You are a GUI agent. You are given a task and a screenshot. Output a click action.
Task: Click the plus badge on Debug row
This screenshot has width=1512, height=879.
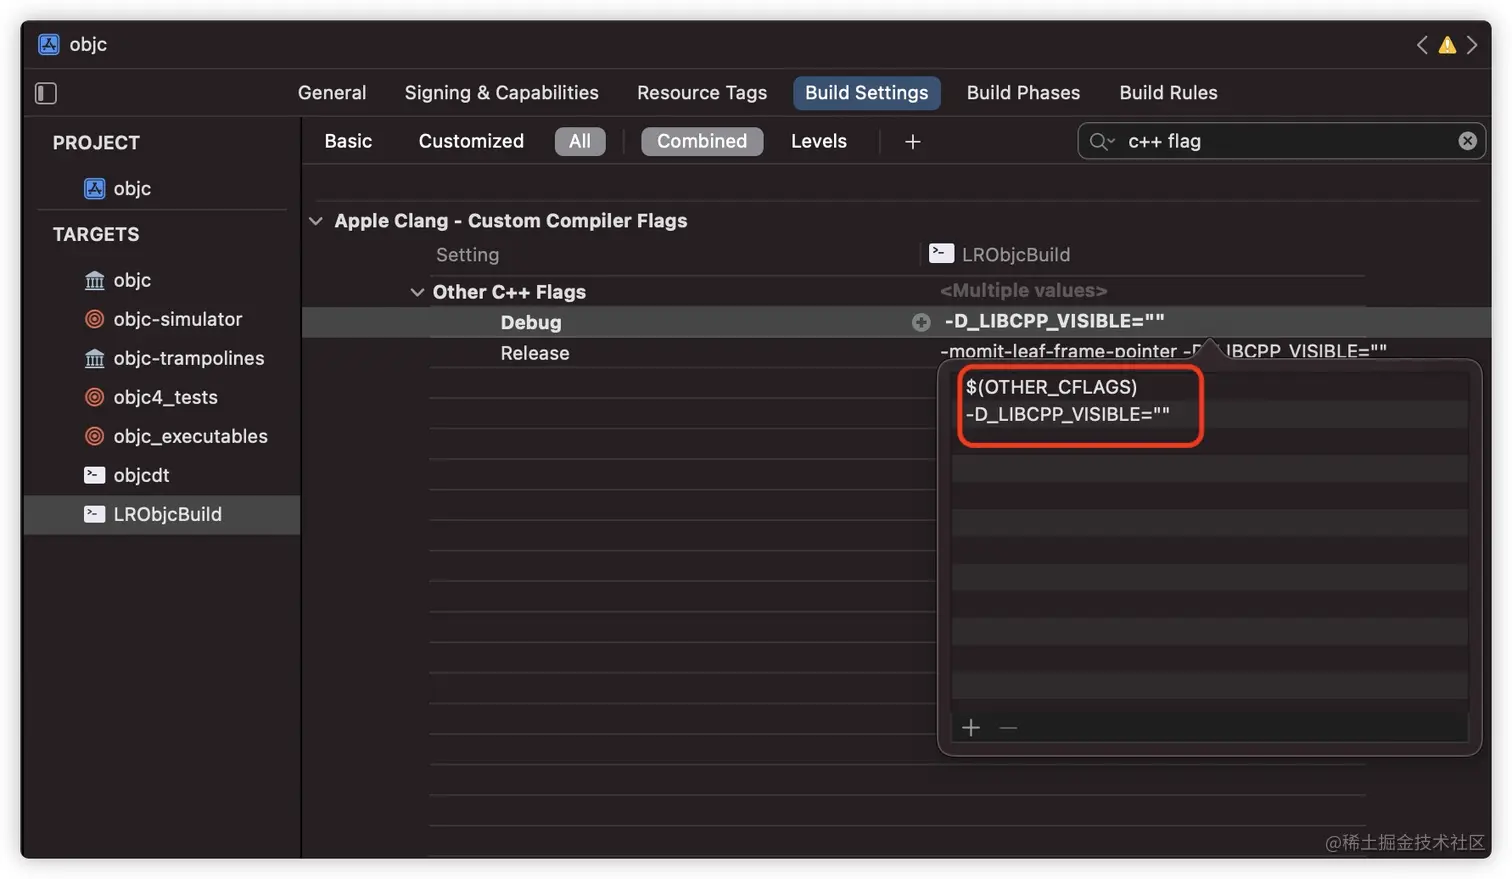click(x=921, y=322)
